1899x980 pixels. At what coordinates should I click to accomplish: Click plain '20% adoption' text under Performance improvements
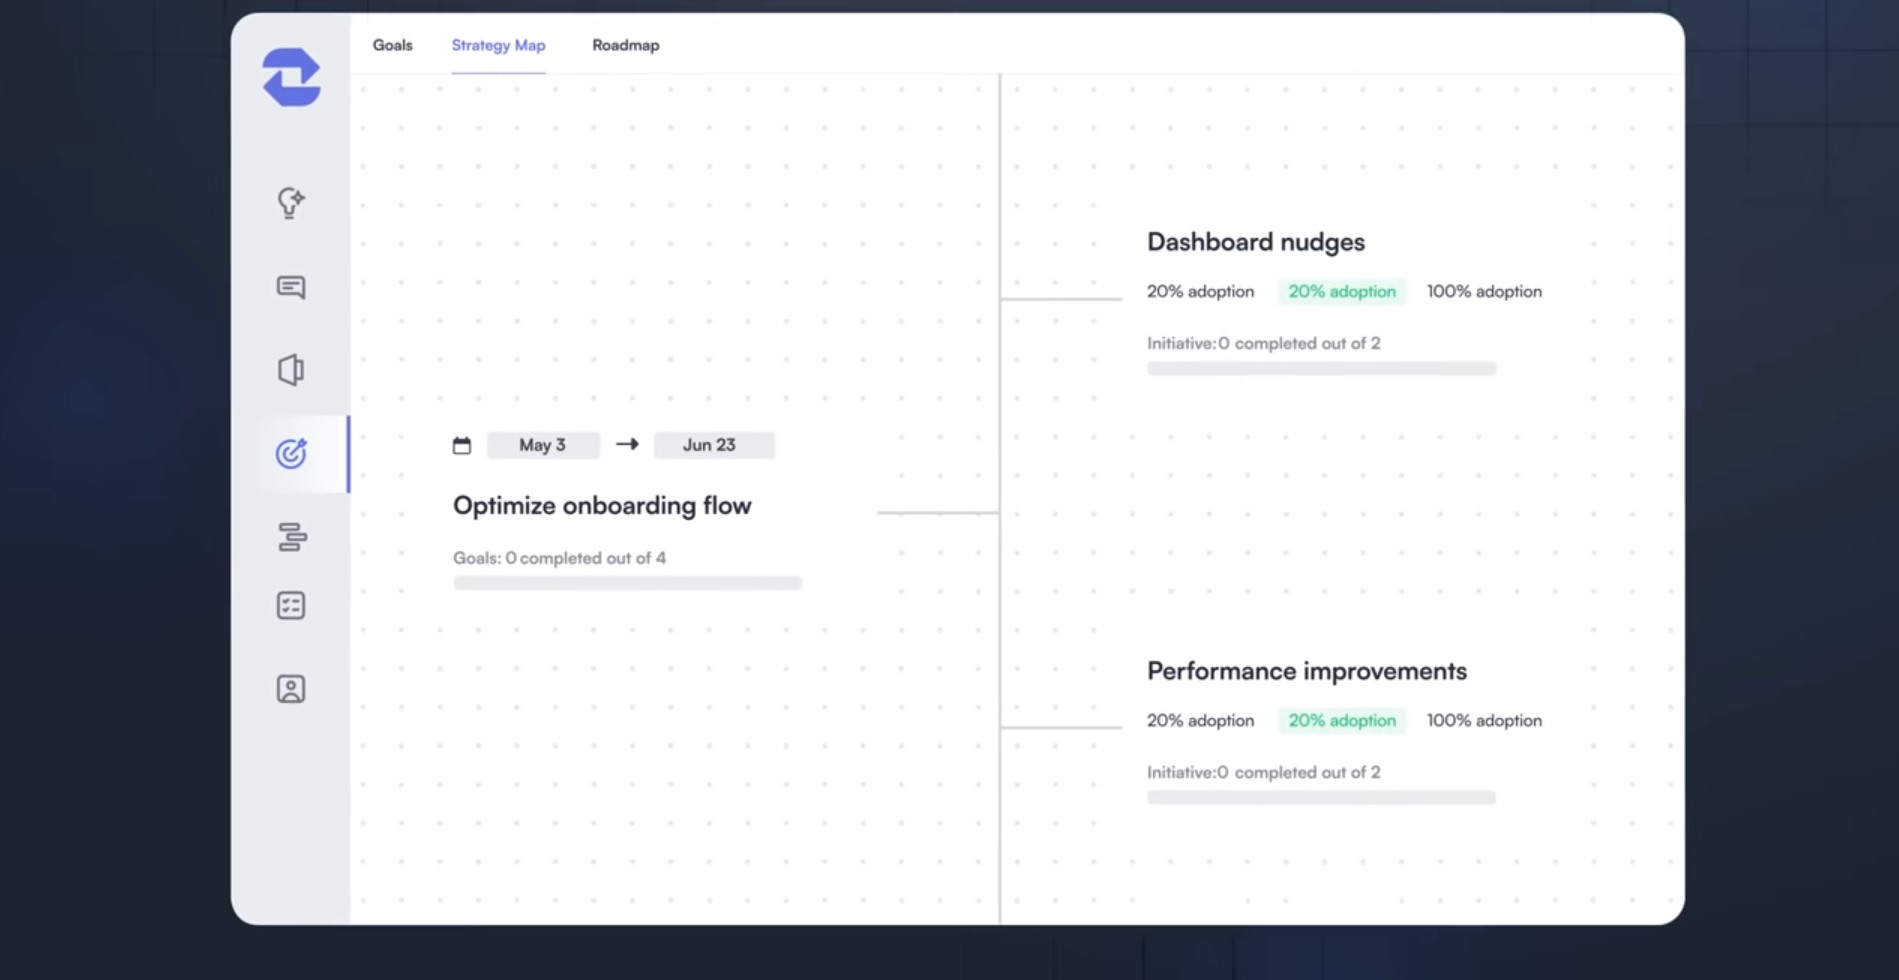1200,721
